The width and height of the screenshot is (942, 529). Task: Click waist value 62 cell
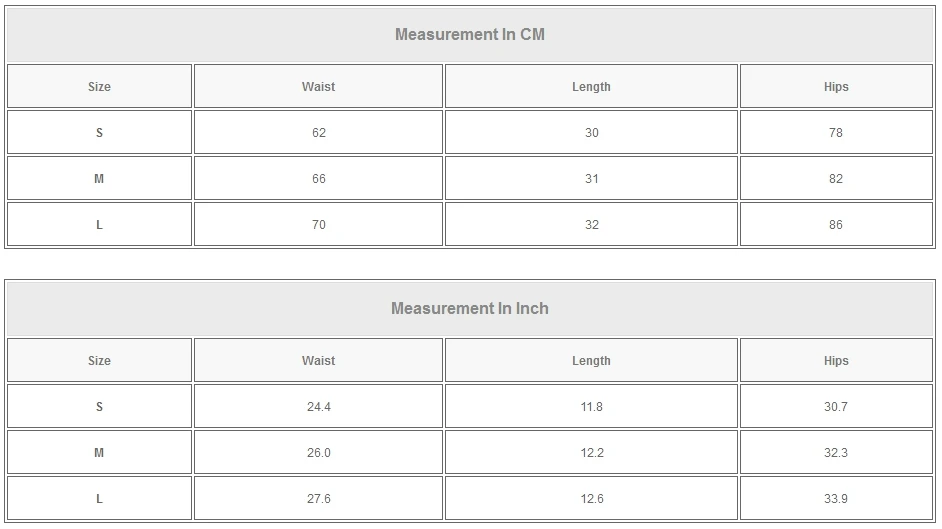318,133
